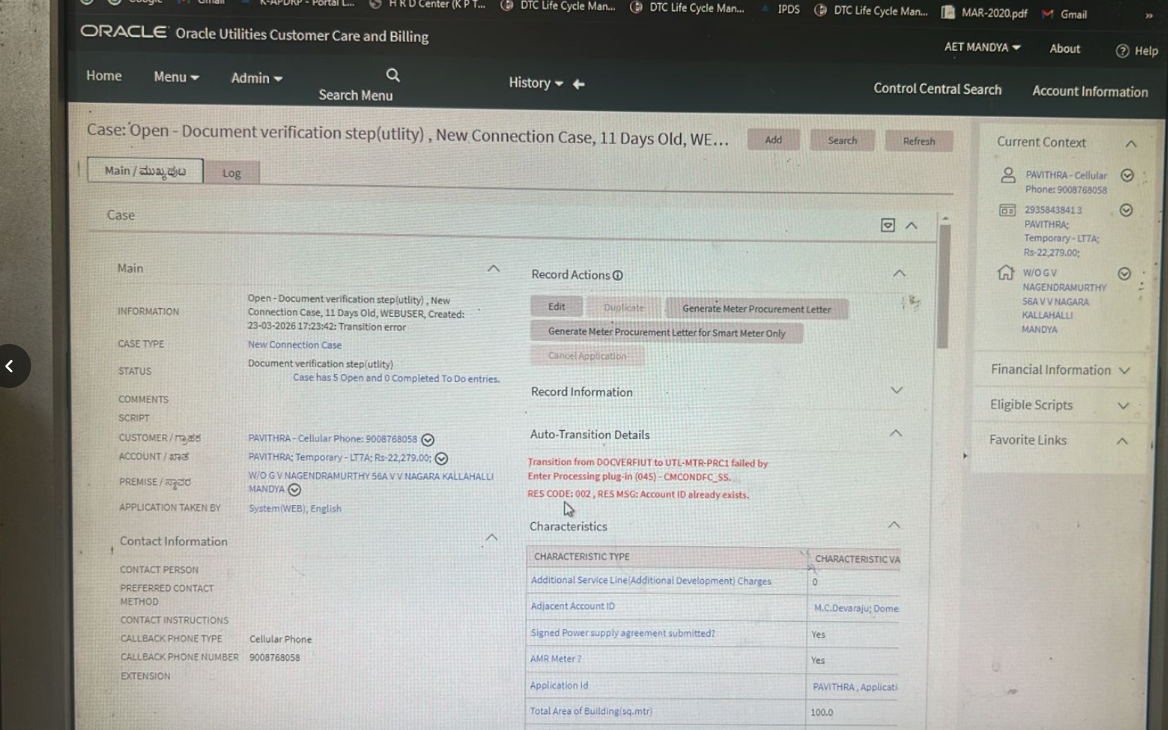
Task: Expand the Eligible Scripts panel
Action: tap(1123, 406)
